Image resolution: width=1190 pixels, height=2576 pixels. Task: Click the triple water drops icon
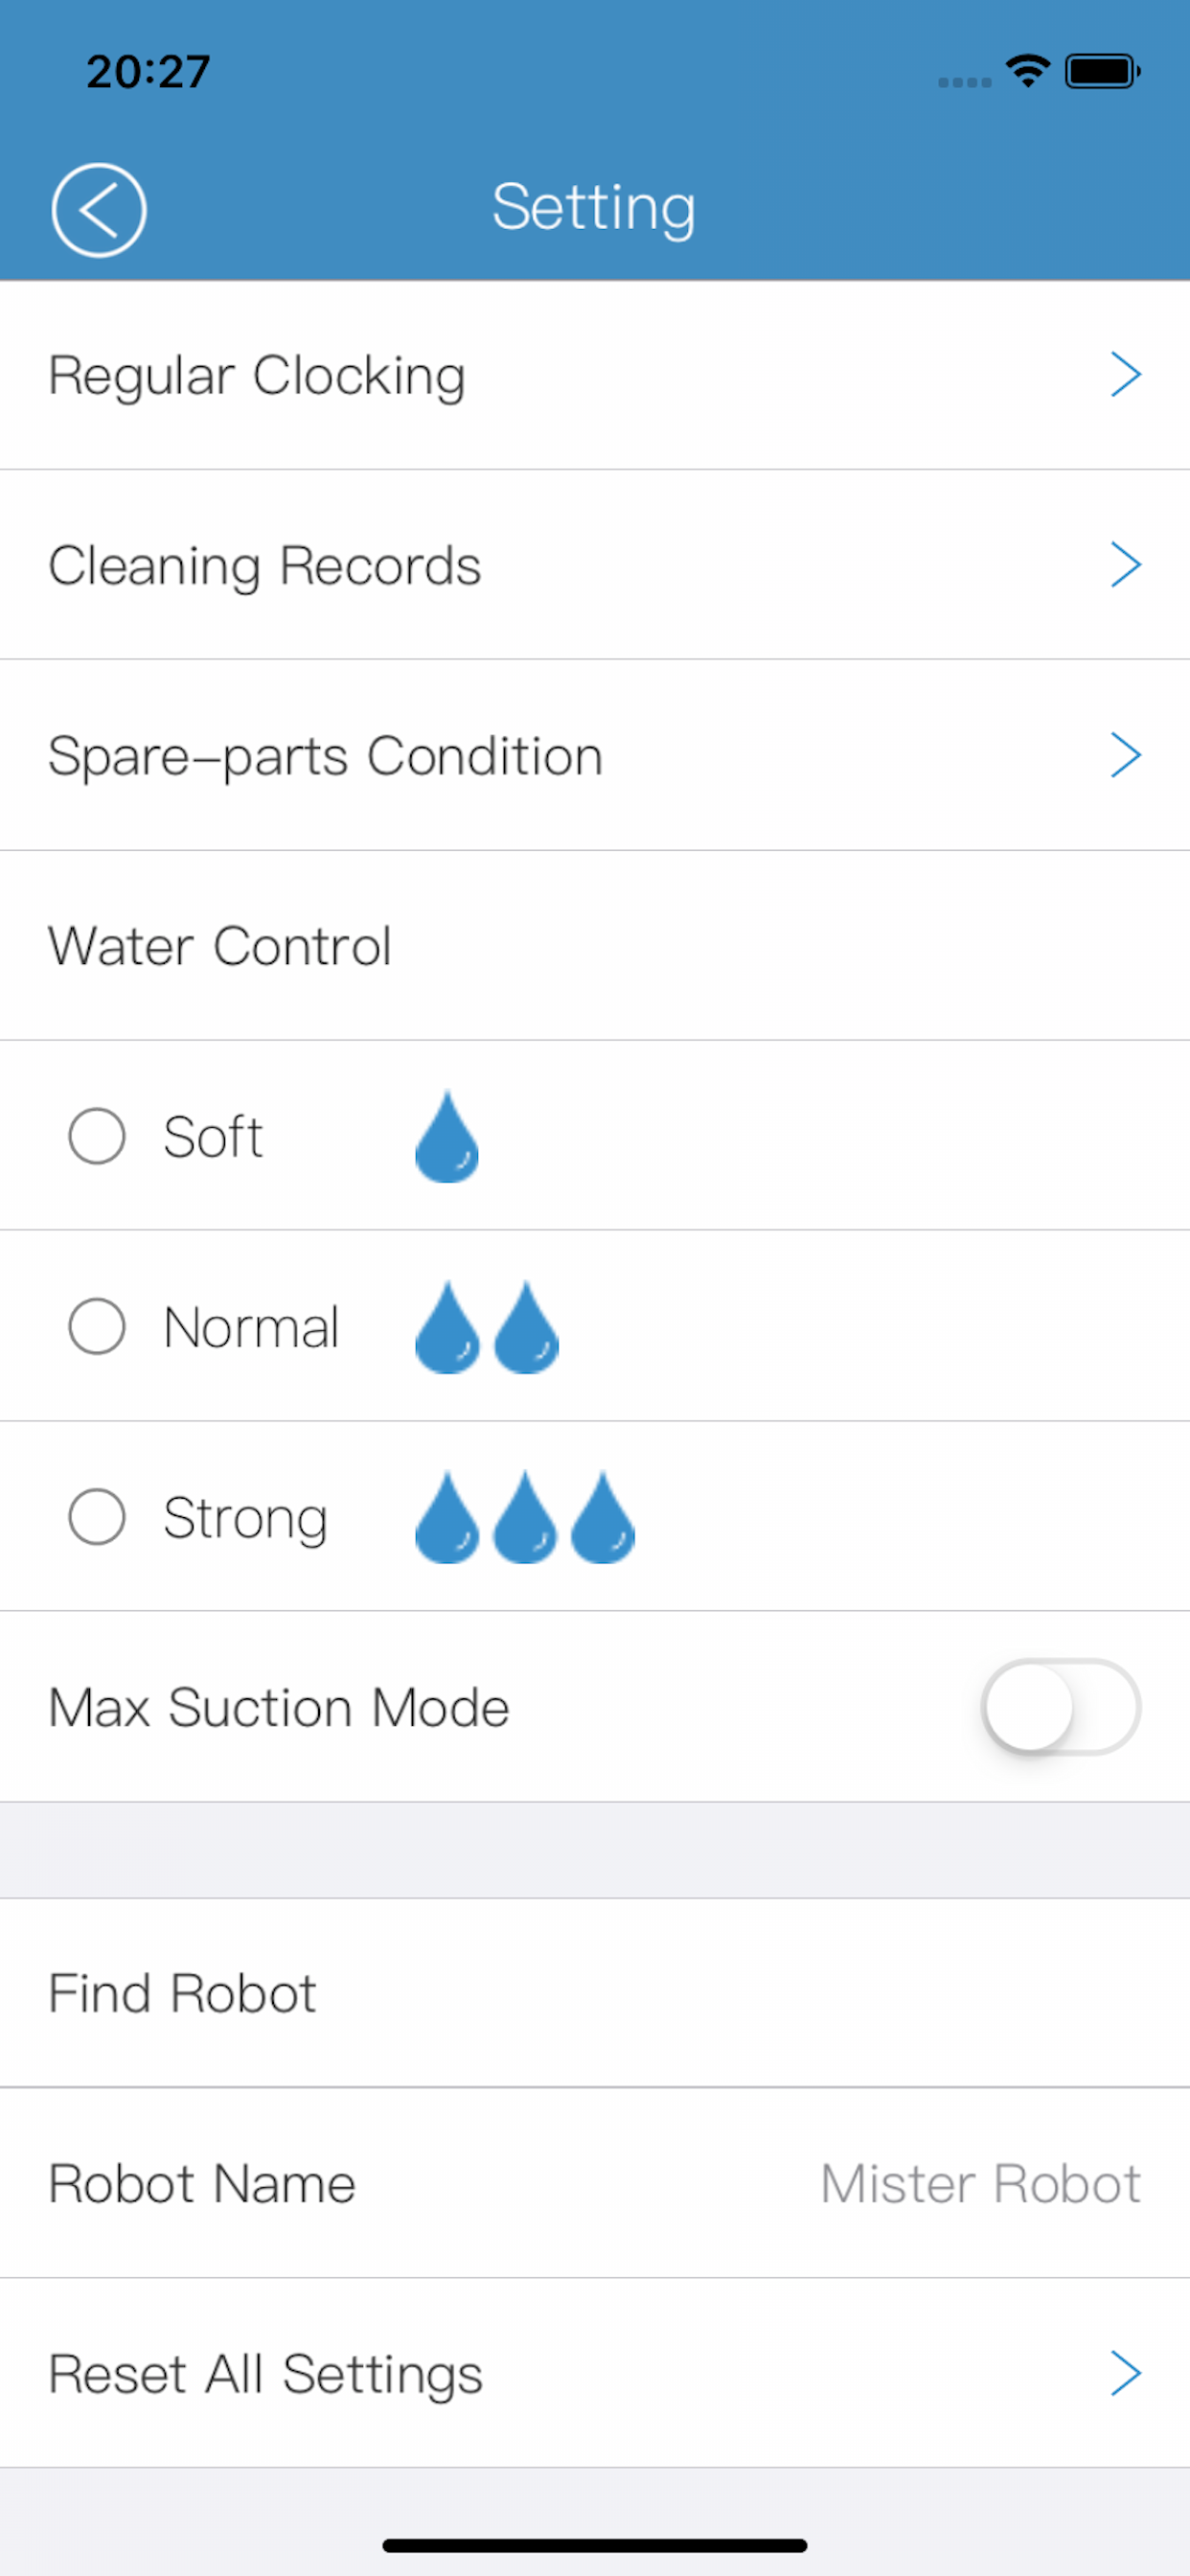(x=525, y=1517)
